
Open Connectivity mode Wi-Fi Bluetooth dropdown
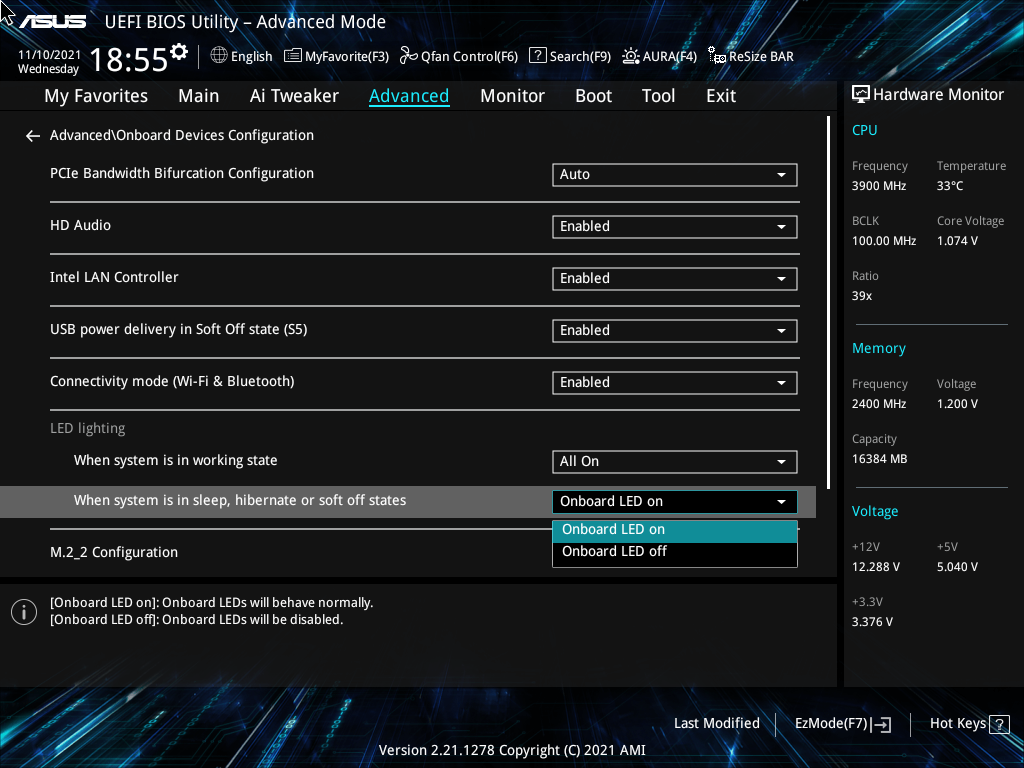[675, 383]
